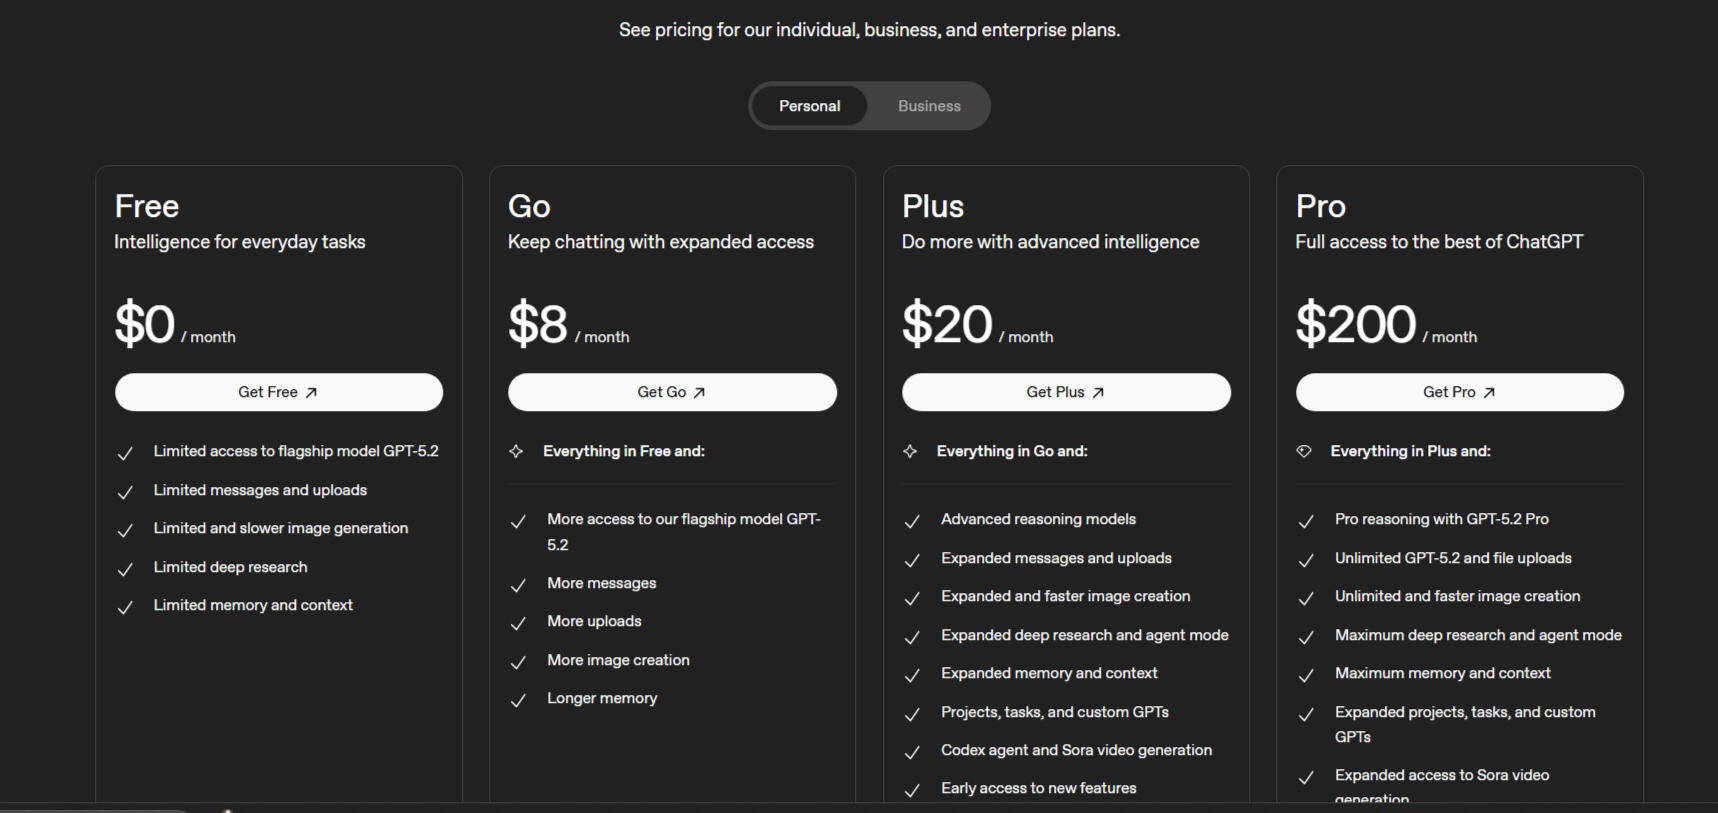Click diamond icon beside Everything in Plus
Screen dimensions: 1718x813
[1304, 451]
